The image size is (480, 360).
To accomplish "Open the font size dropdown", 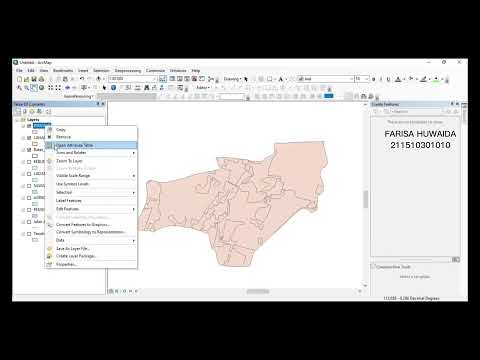I will click(367, 79).
